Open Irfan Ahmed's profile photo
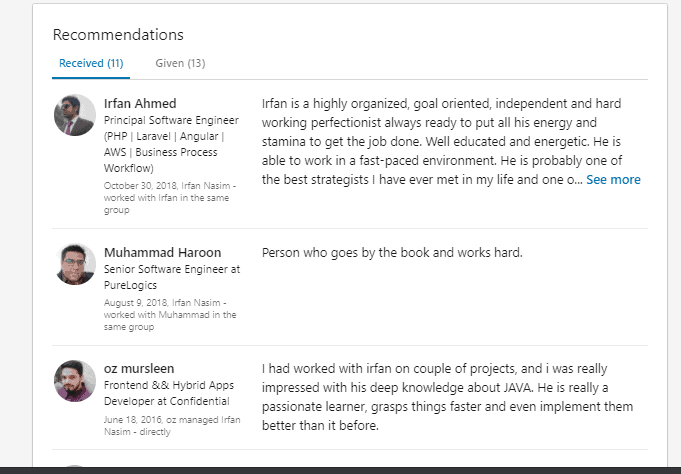The width and height of the screenshot is (681, 474). point(75,115)
